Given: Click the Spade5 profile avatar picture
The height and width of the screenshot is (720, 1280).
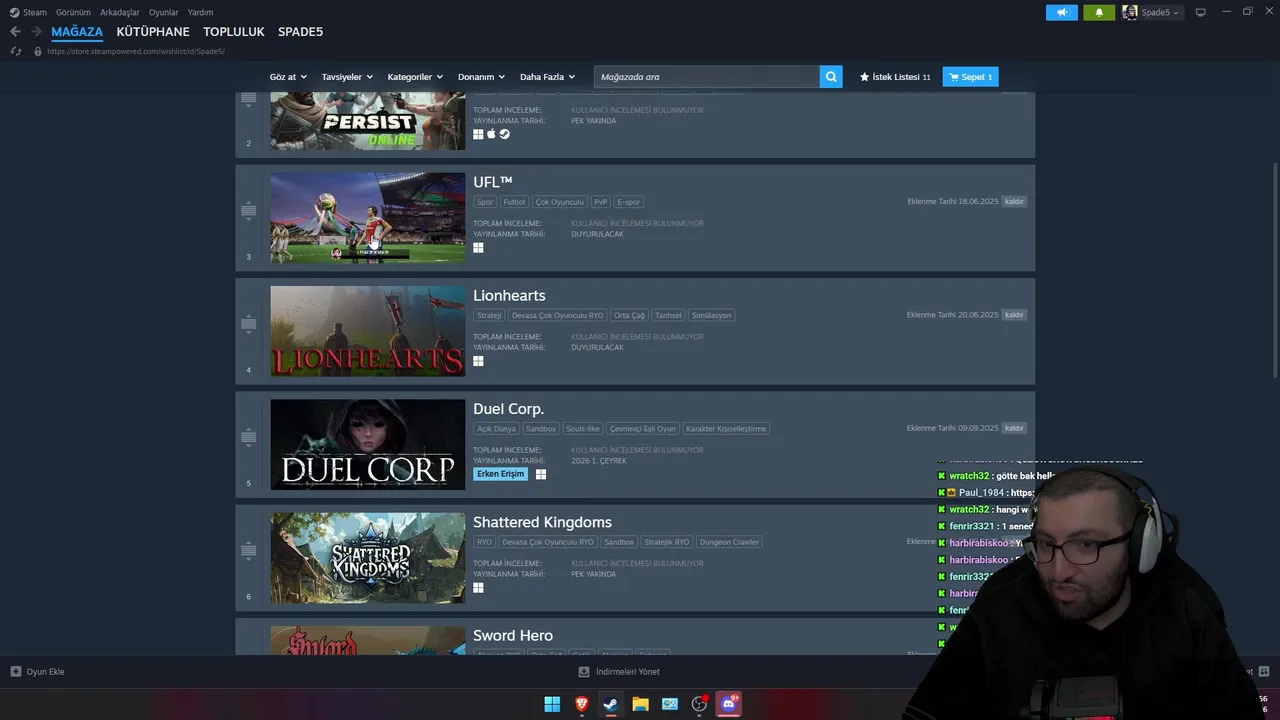Looking at the screenshot, I should 1130,12.
